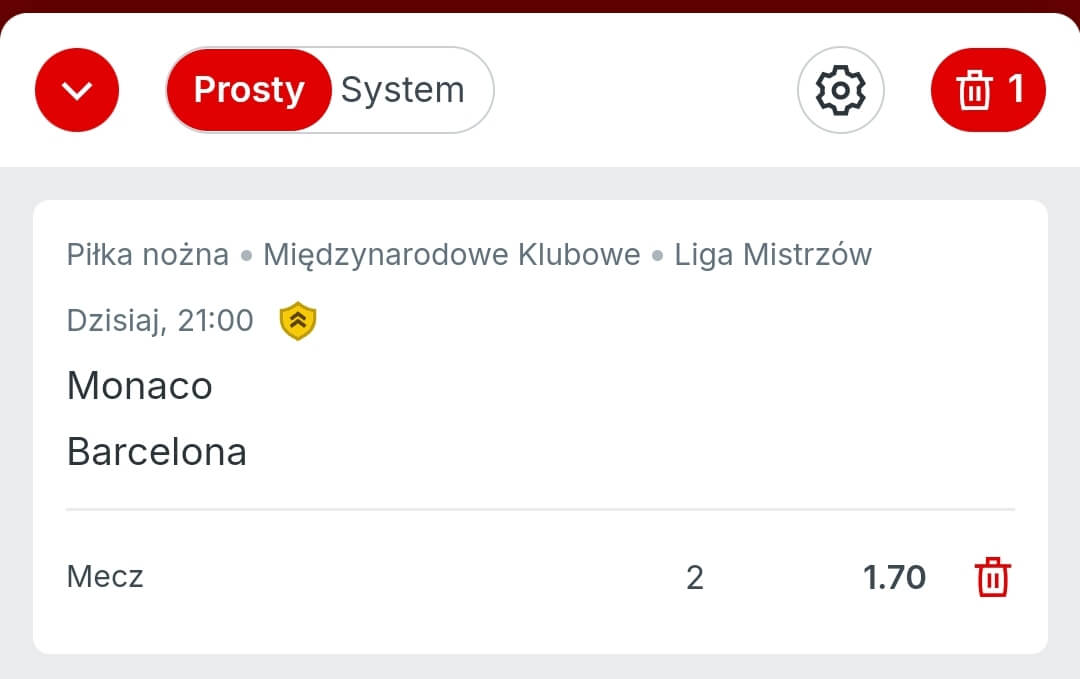1080x679 pixels.
Task: Open bet slip settings gear
Action: (840, 91)
